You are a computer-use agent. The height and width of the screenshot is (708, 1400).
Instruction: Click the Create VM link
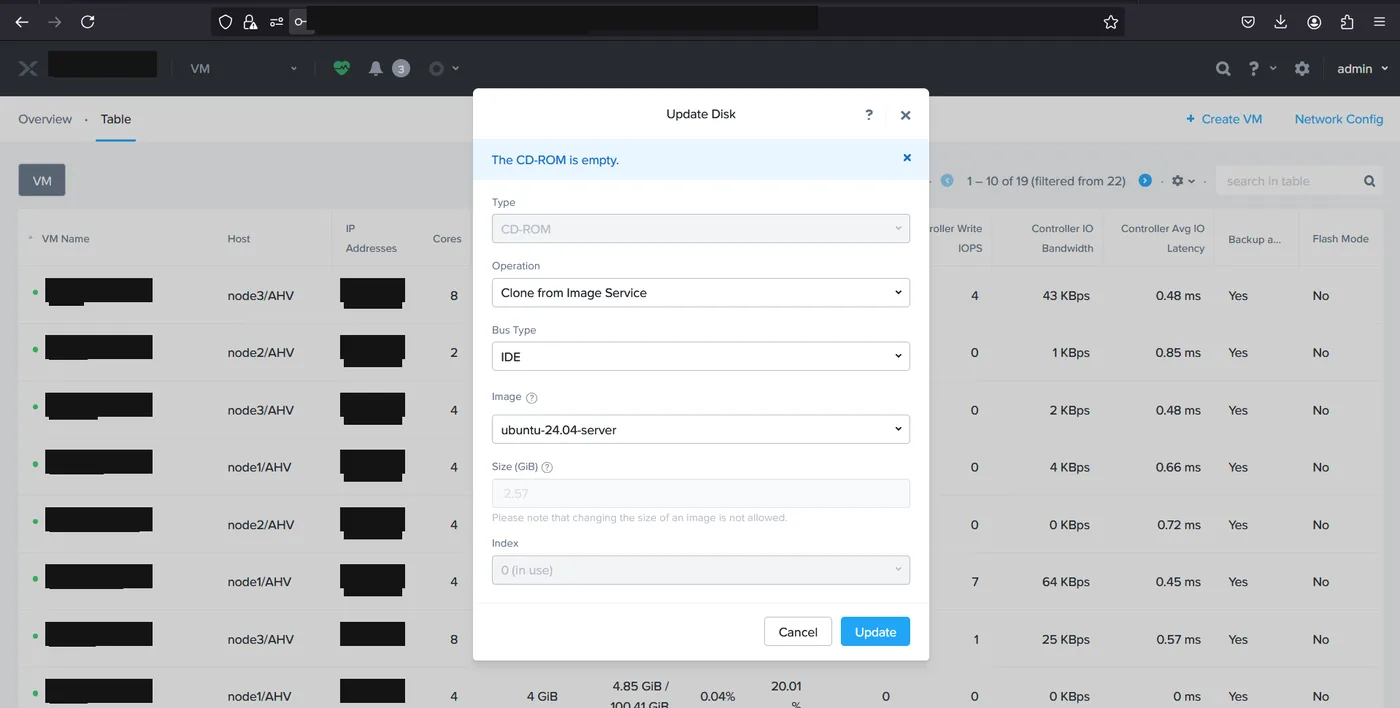[x=1224, y=119]
